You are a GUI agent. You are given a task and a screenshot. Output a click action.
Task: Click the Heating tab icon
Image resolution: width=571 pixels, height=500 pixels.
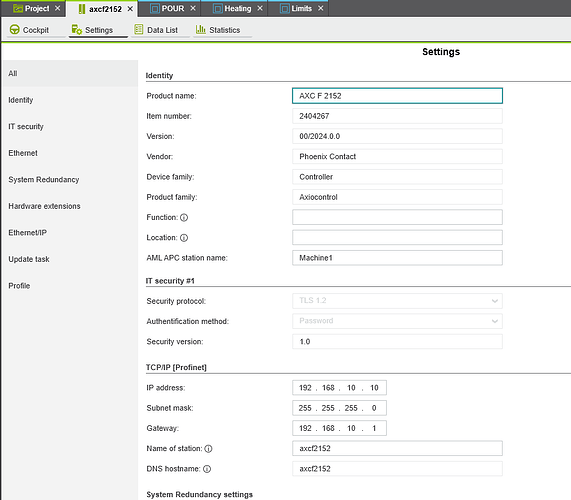(x=218, y=8)
